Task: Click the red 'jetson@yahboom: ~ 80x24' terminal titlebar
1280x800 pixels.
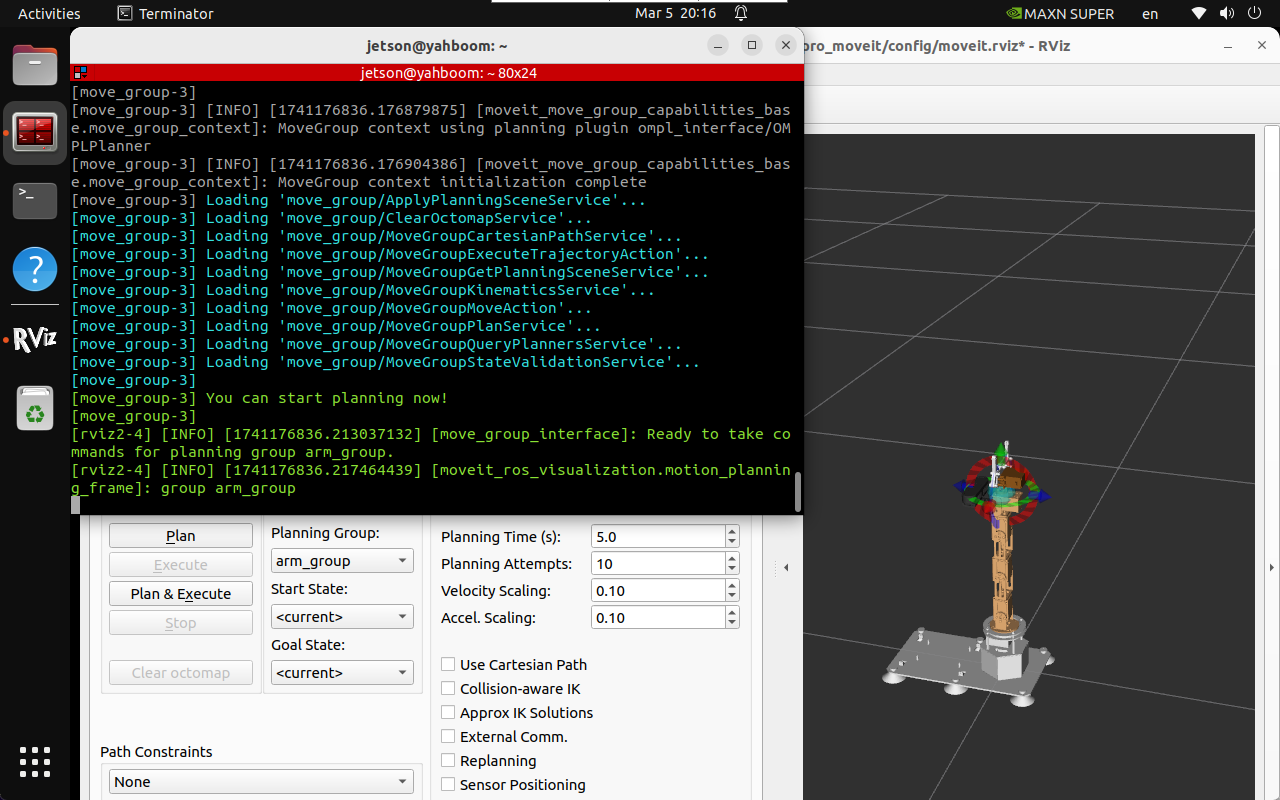Action: (437, 73)
